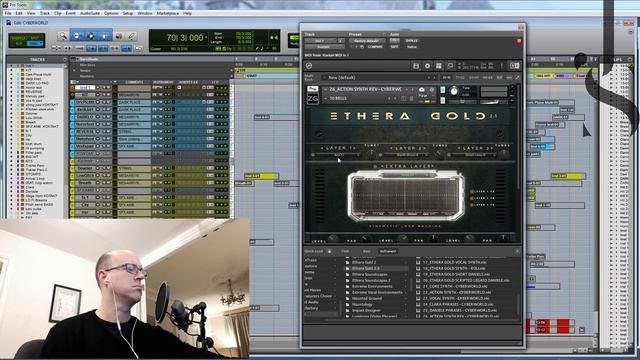This screenshot has width=640, height=360.
Task: Open the Track menu
Action: [x=44, y=13]
